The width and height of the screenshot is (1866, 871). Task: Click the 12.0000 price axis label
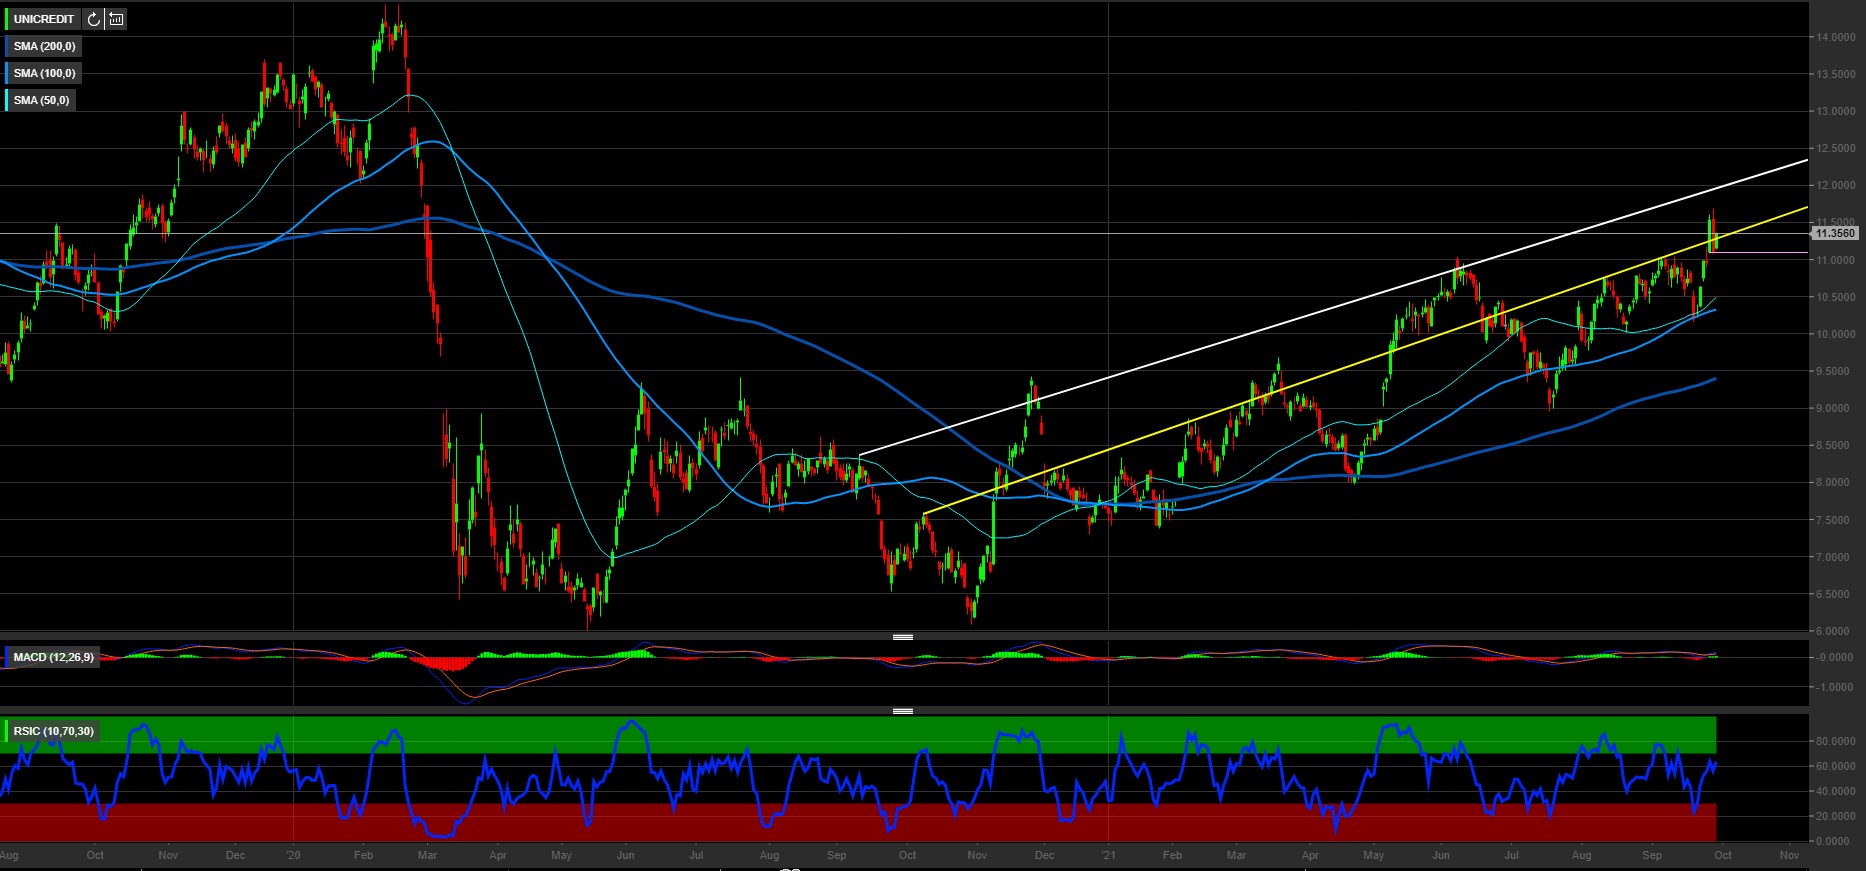point(1836,185)
